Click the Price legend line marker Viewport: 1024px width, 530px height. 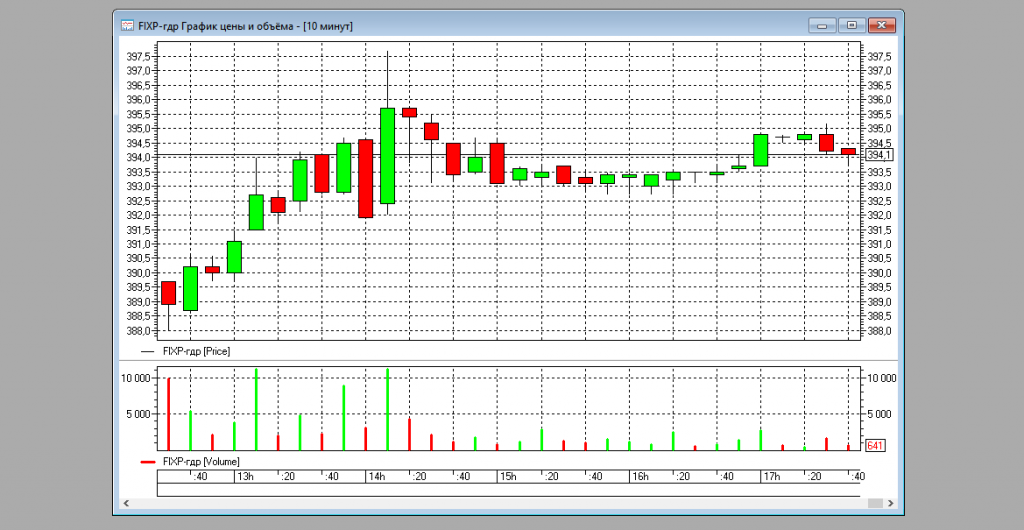149,352
